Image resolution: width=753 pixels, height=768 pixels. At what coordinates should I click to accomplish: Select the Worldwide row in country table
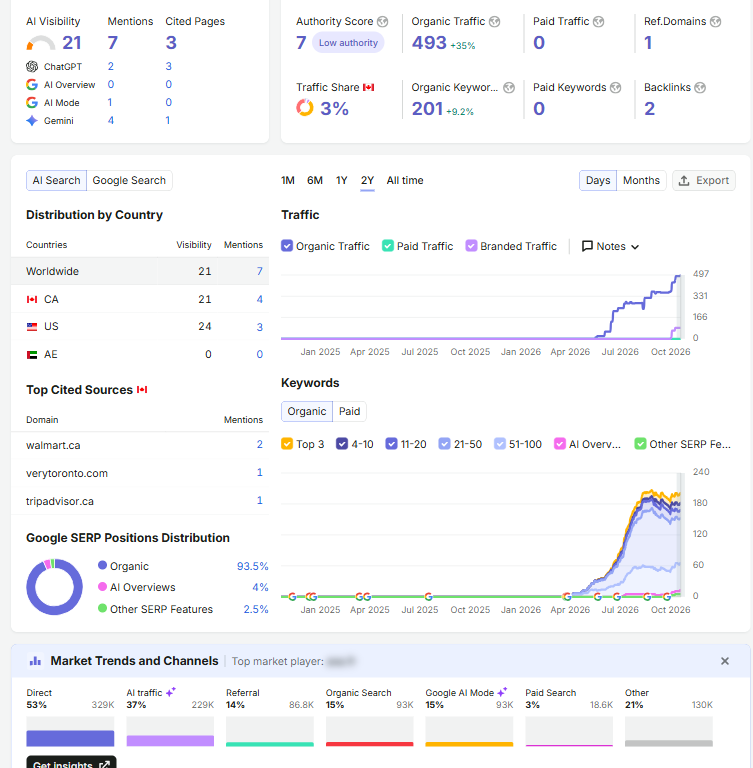pos(140,271)
